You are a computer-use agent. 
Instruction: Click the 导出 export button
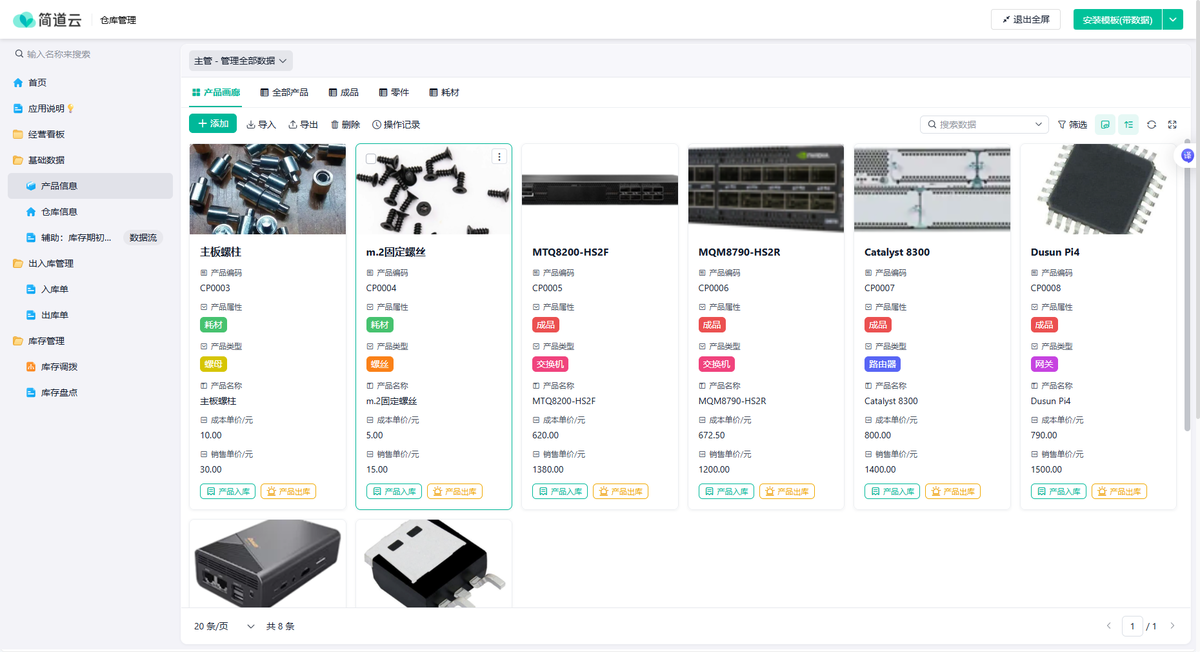point(303,125)
